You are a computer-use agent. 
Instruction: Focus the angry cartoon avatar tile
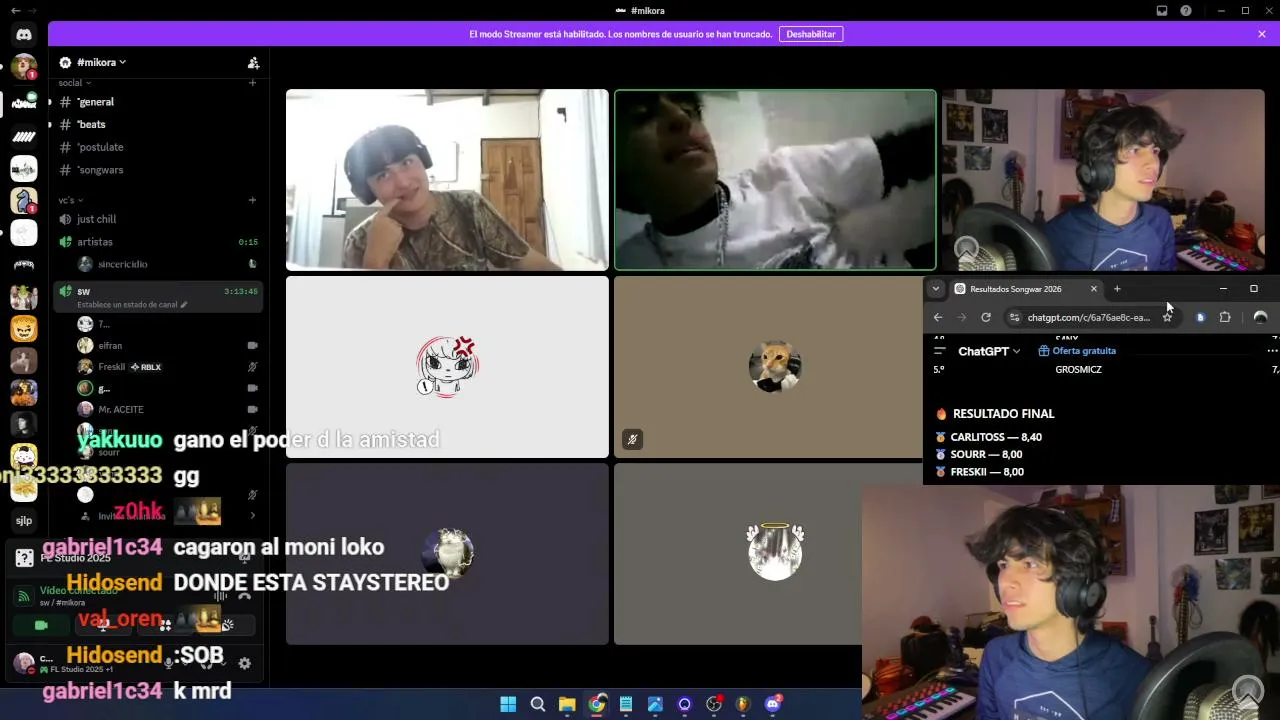click(x=447, y=367)
